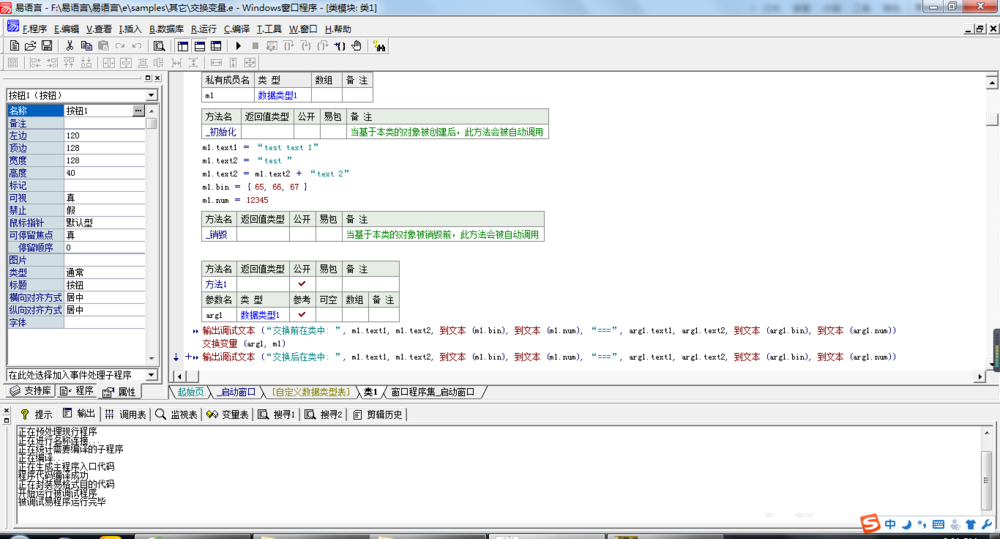Toggle the 中 Chinese input mode icon
Image resolution: width=1000 pixels, height=539 pixels.
click(890, 524)
